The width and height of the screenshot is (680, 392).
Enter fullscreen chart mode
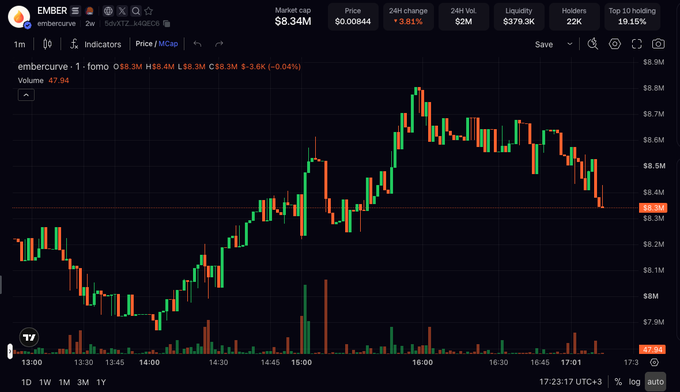pos(636,44)
